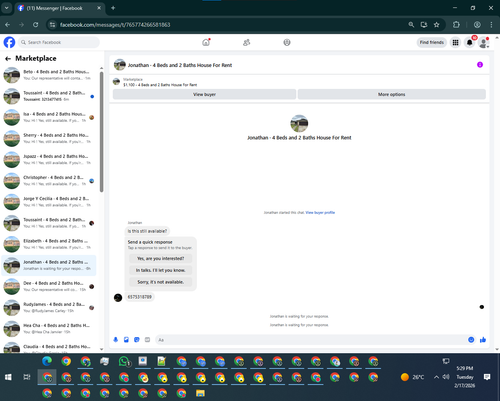Open the unread Toussaint chat with phone number
This screenshot has width=500, height=401.
(49, 96)
